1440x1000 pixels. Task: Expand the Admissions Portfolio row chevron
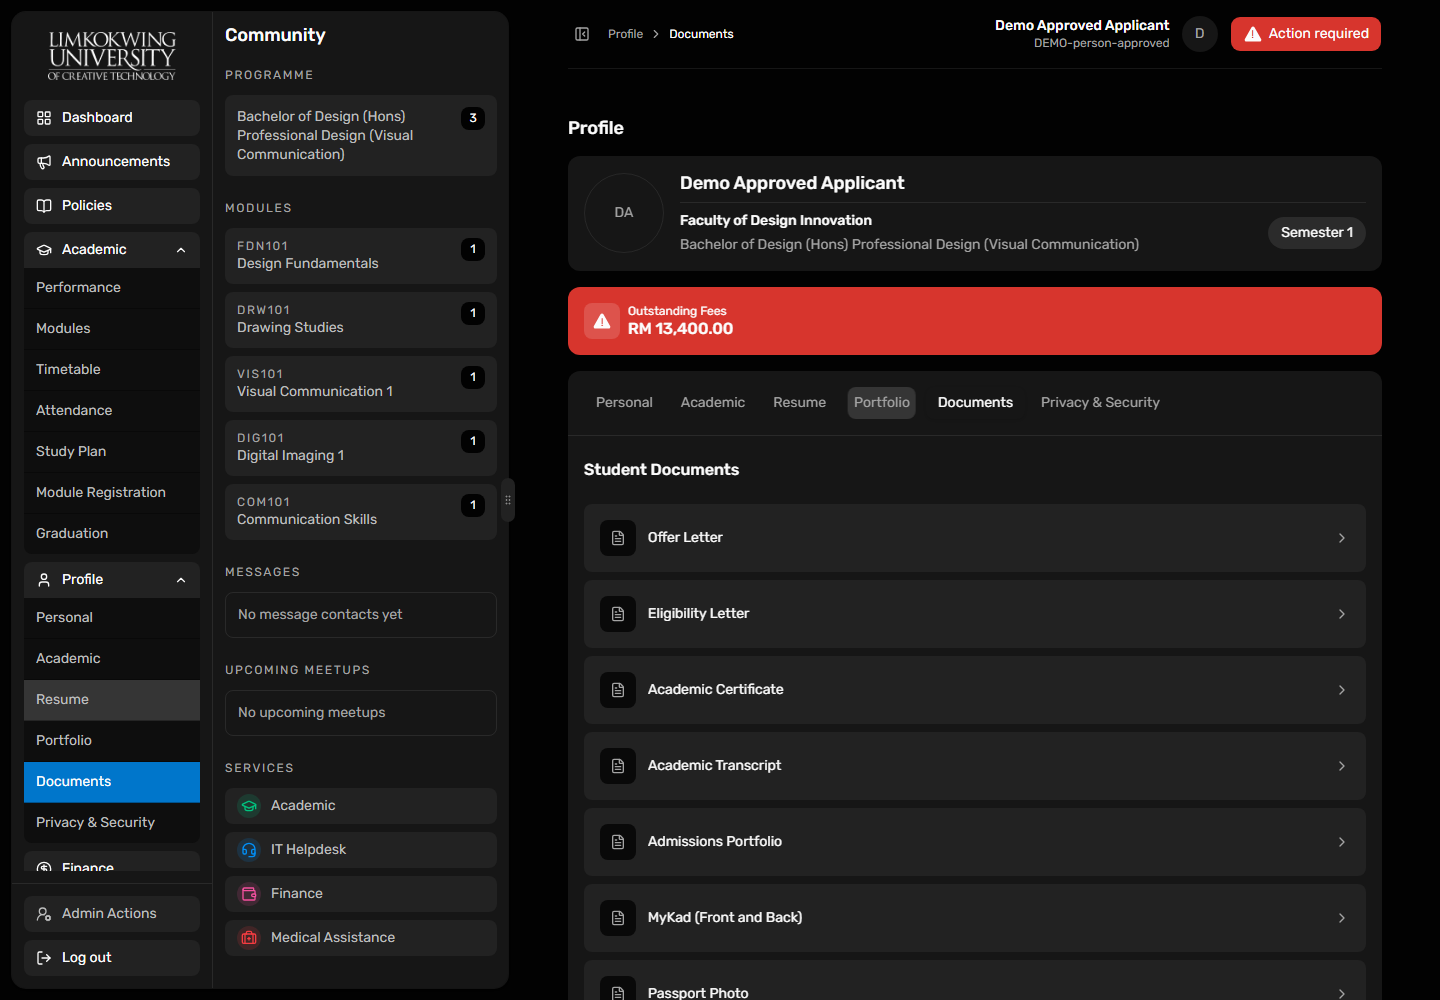(x=1342, y=842)
